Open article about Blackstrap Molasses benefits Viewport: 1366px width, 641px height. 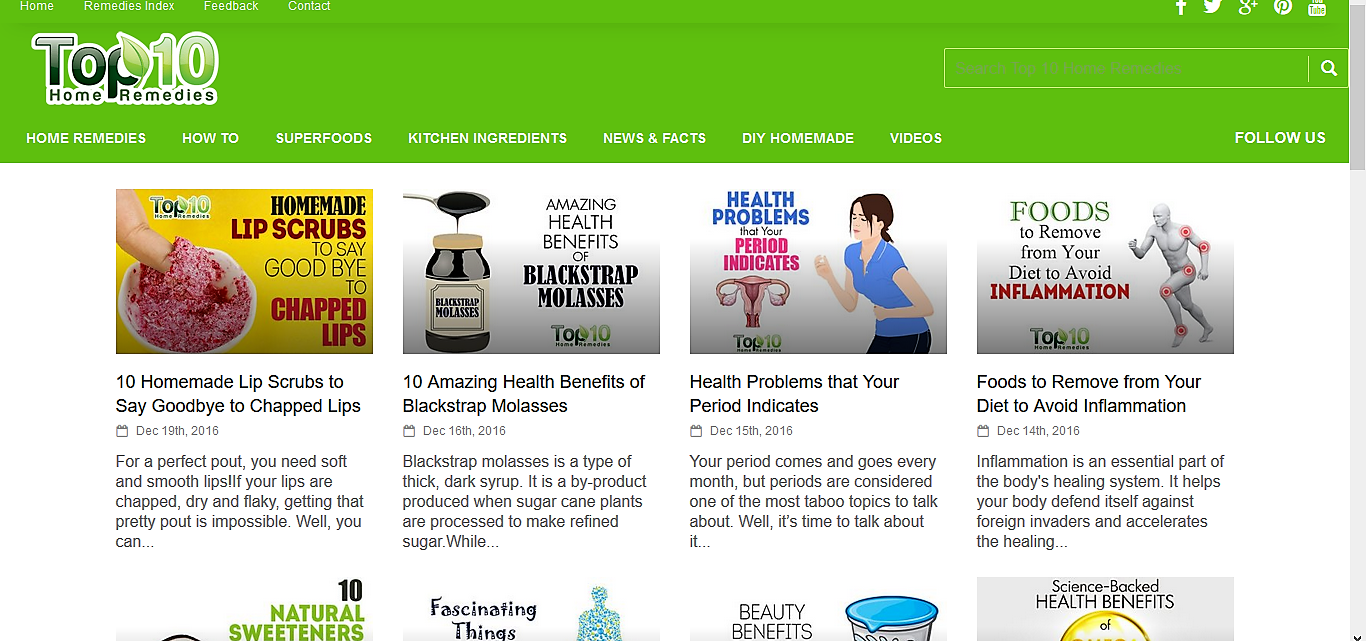click(x=524, y=394)
